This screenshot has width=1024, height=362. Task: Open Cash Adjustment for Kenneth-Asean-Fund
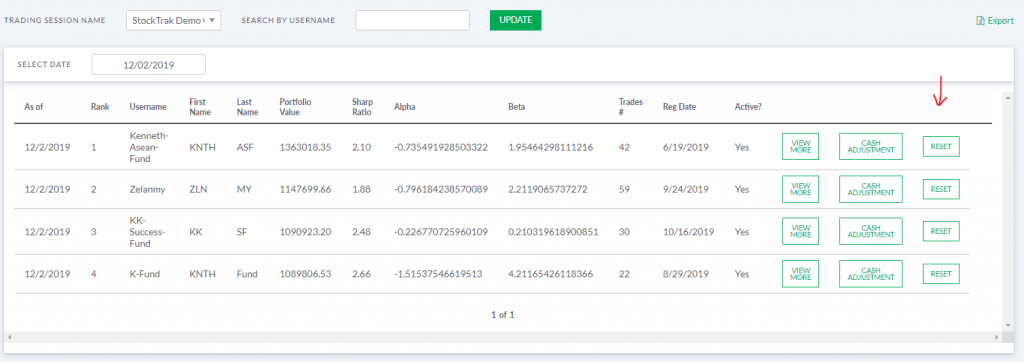tap(871, 146)
